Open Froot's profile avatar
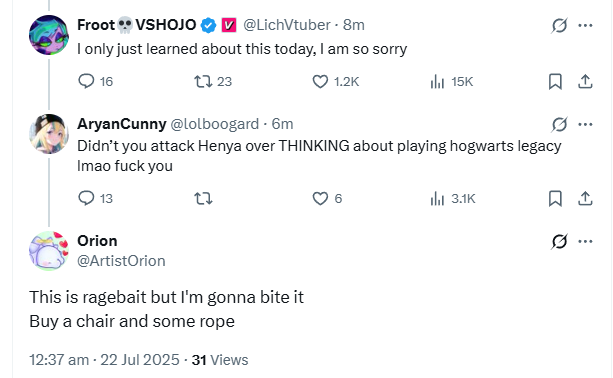The width and height of the screenshot is (613, 378). click(x=49, y=35)
